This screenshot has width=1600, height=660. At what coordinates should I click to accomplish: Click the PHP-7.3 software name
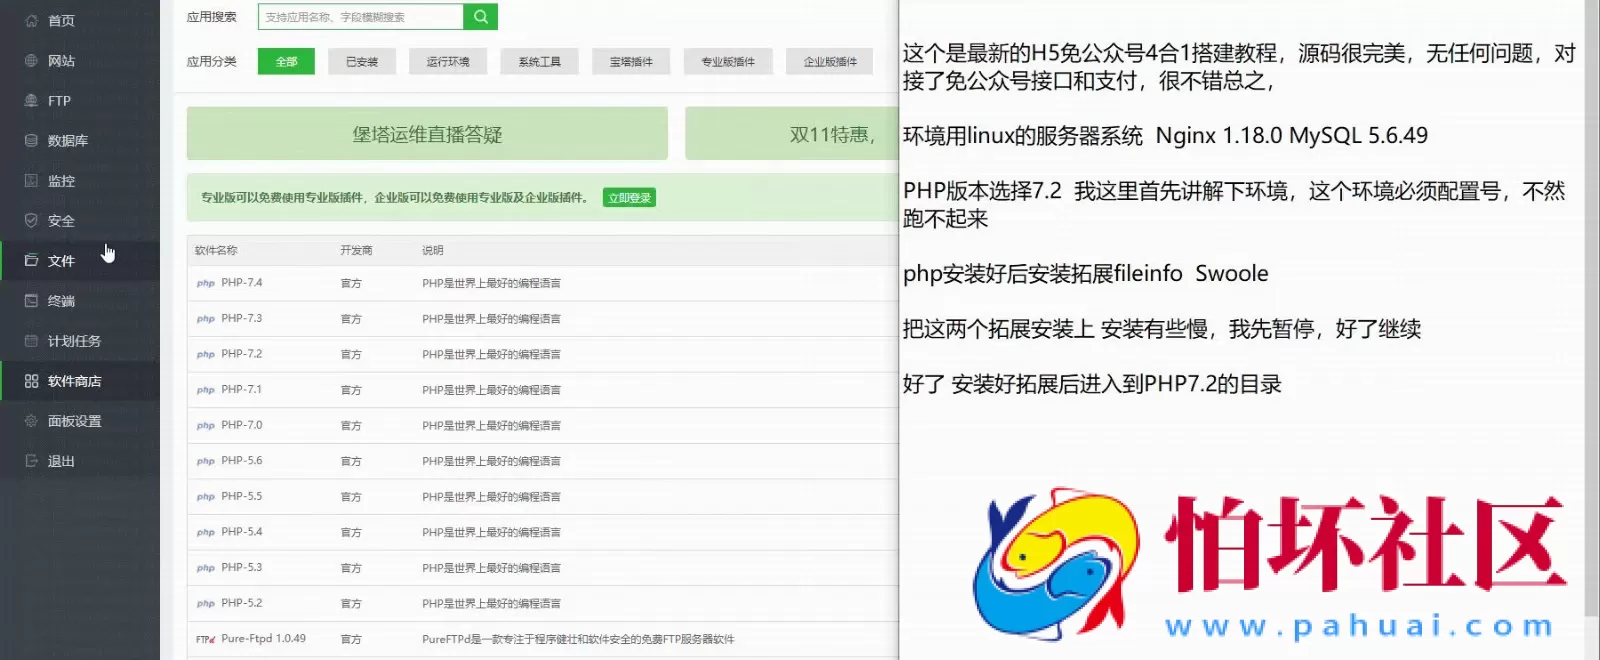coord(242,318)
